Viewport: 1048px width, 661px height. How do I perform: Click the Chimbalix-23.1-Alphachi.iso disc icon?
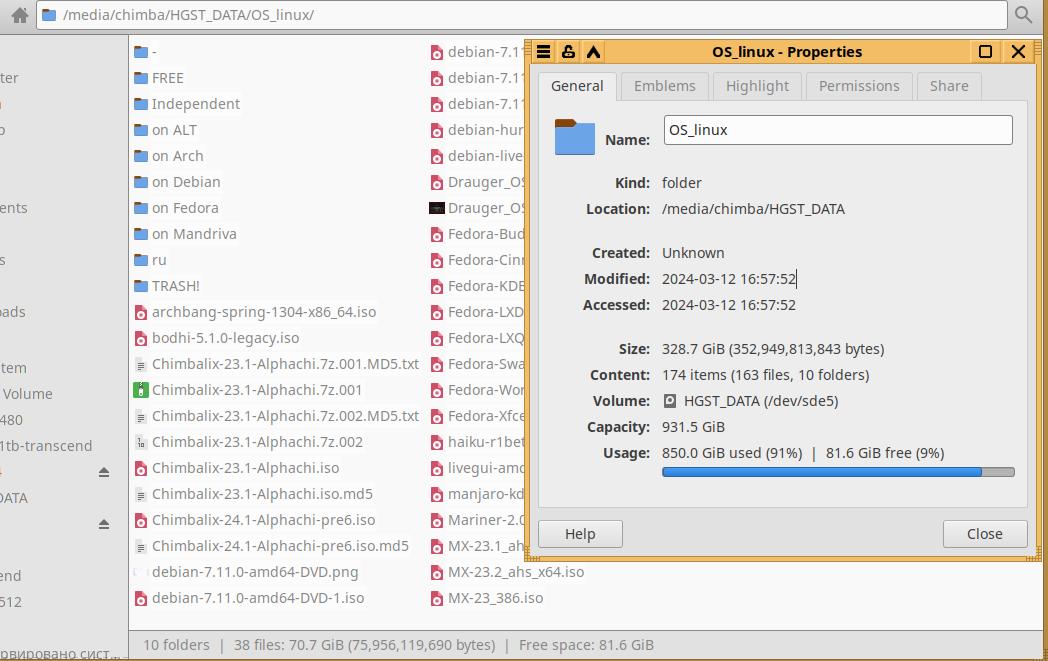pos(141,469)
